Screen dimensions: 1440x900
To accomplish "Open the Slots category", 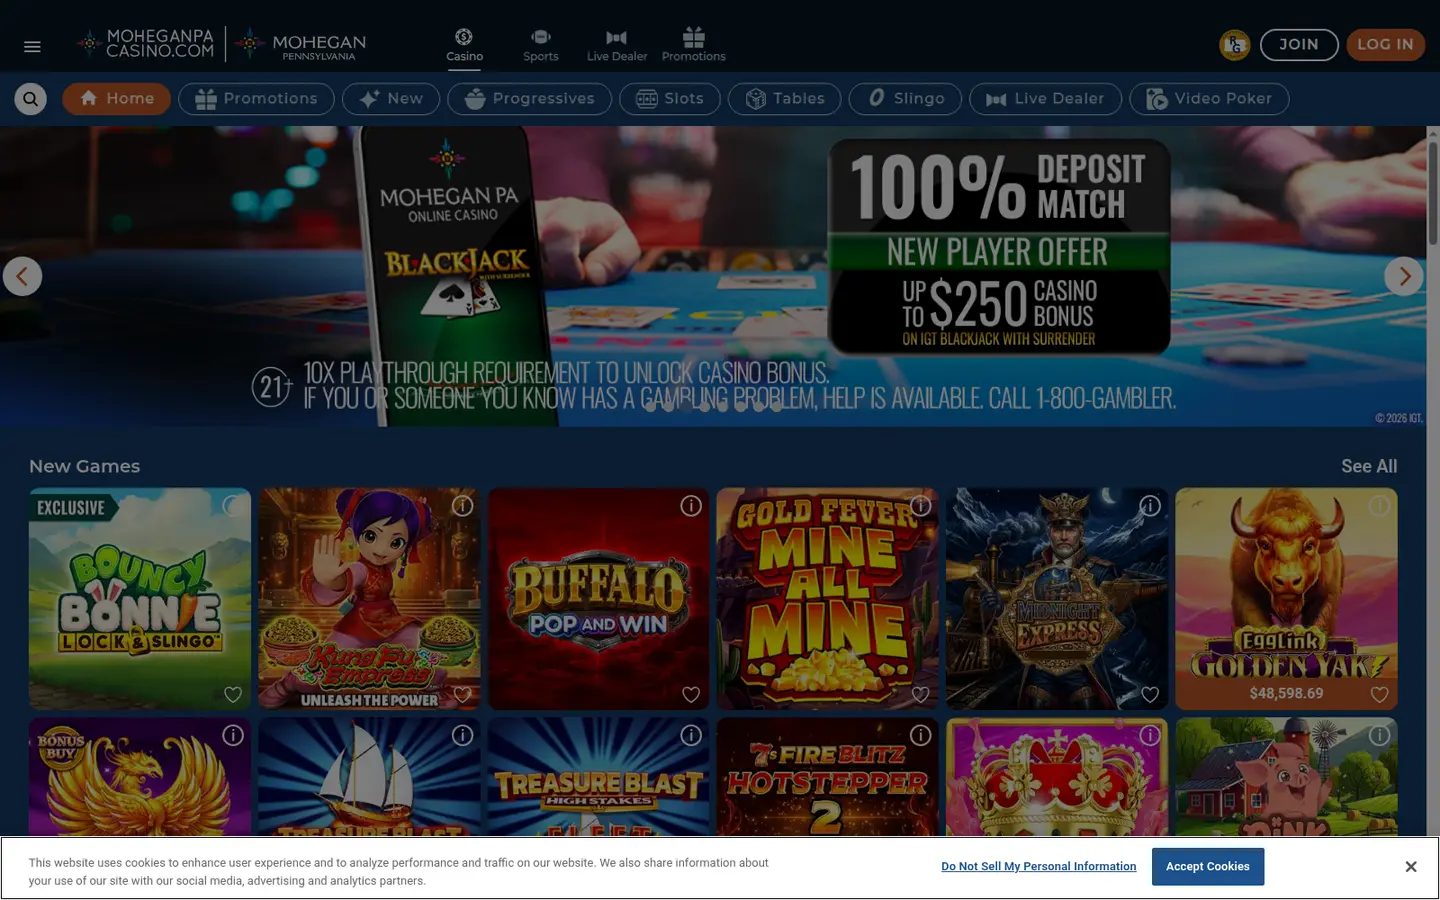I will tap(670, 99).
